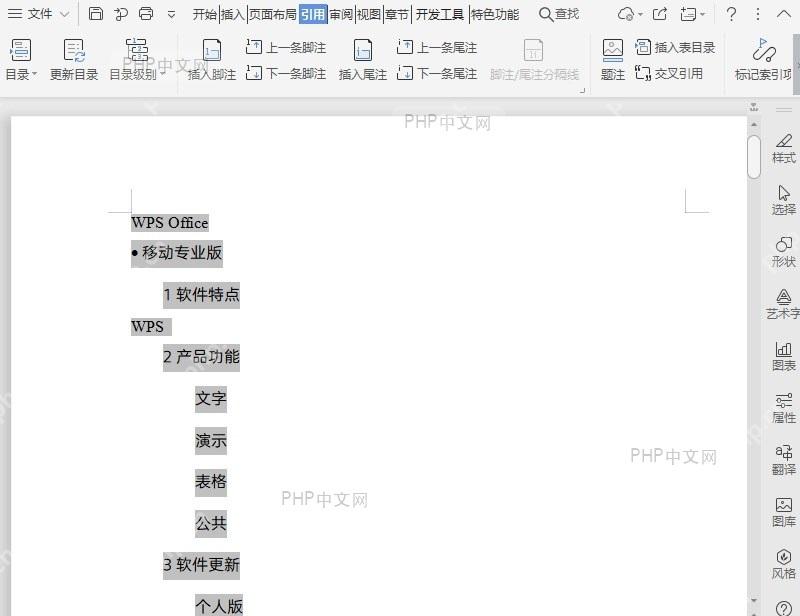Select the 引用 ribbon tab
The image size is (800, 616).
(x=313, y=14)
